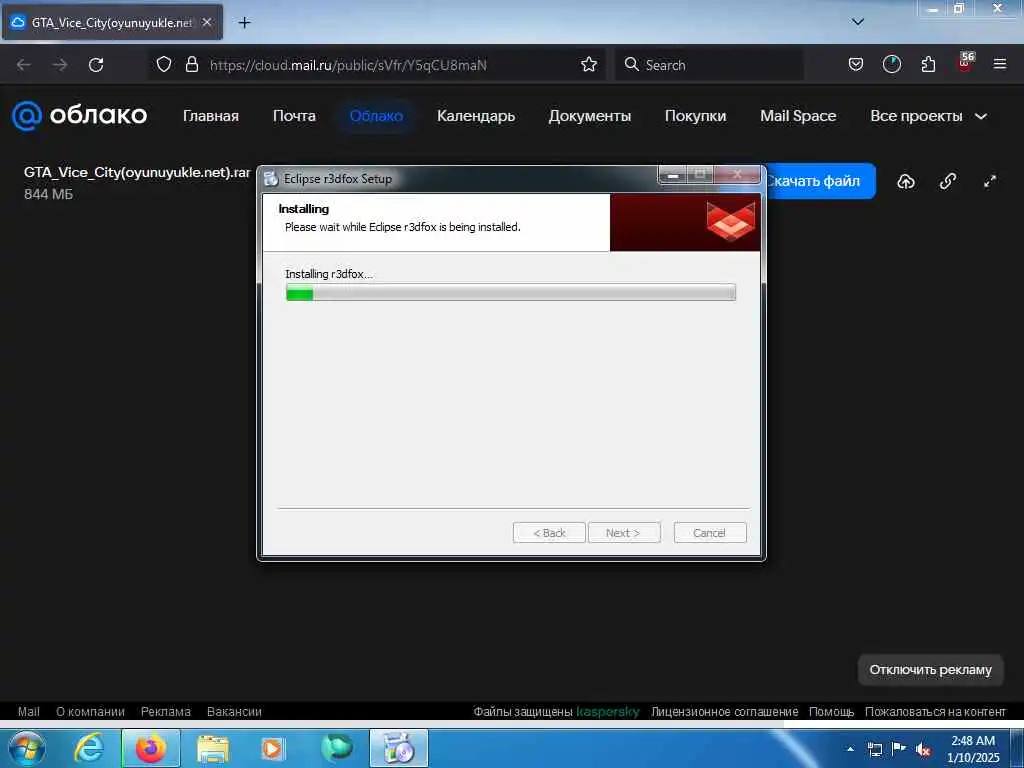Open Windows Media Player taskbar icon
This screenshot has width=1024, height=768.
(x=273, y=748)
